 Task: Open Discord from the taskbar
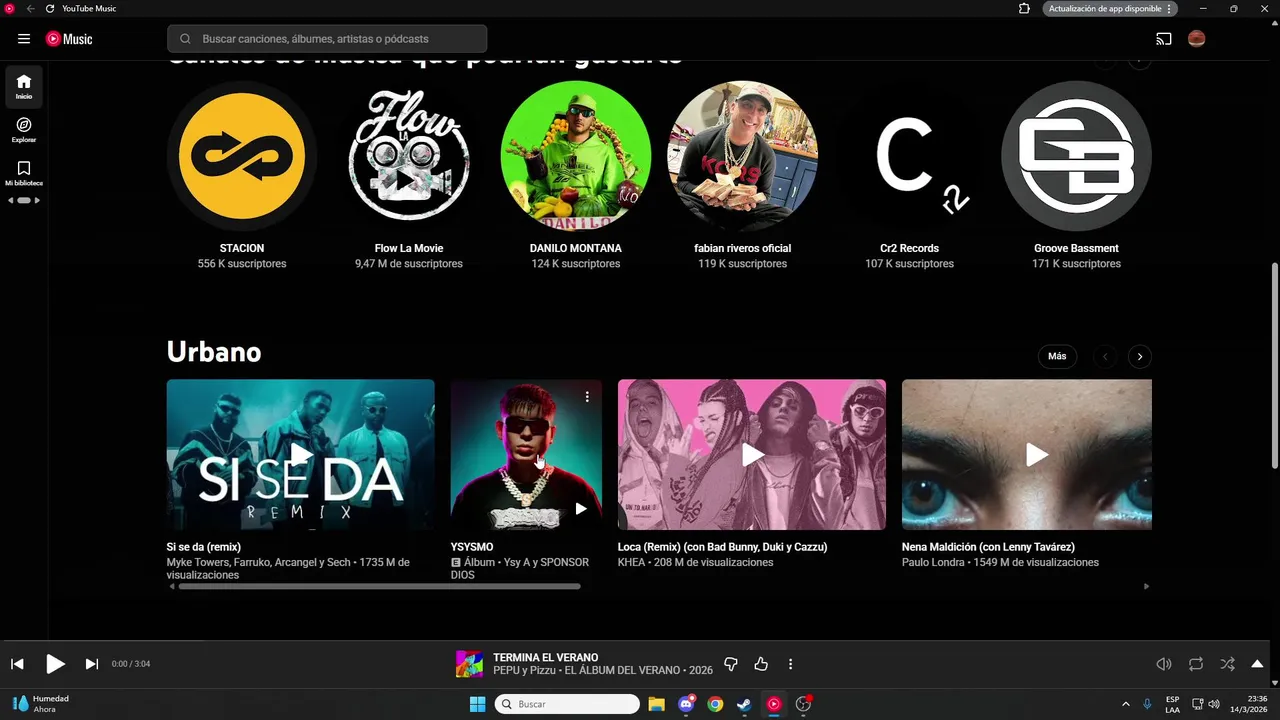point(686,704)
